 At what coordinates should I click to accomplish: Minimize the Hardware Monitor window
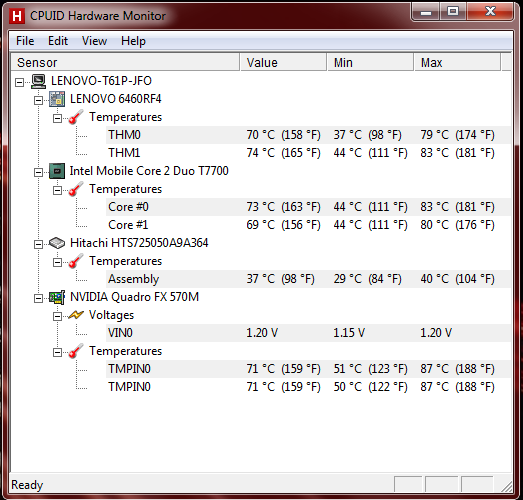[426, 12]
